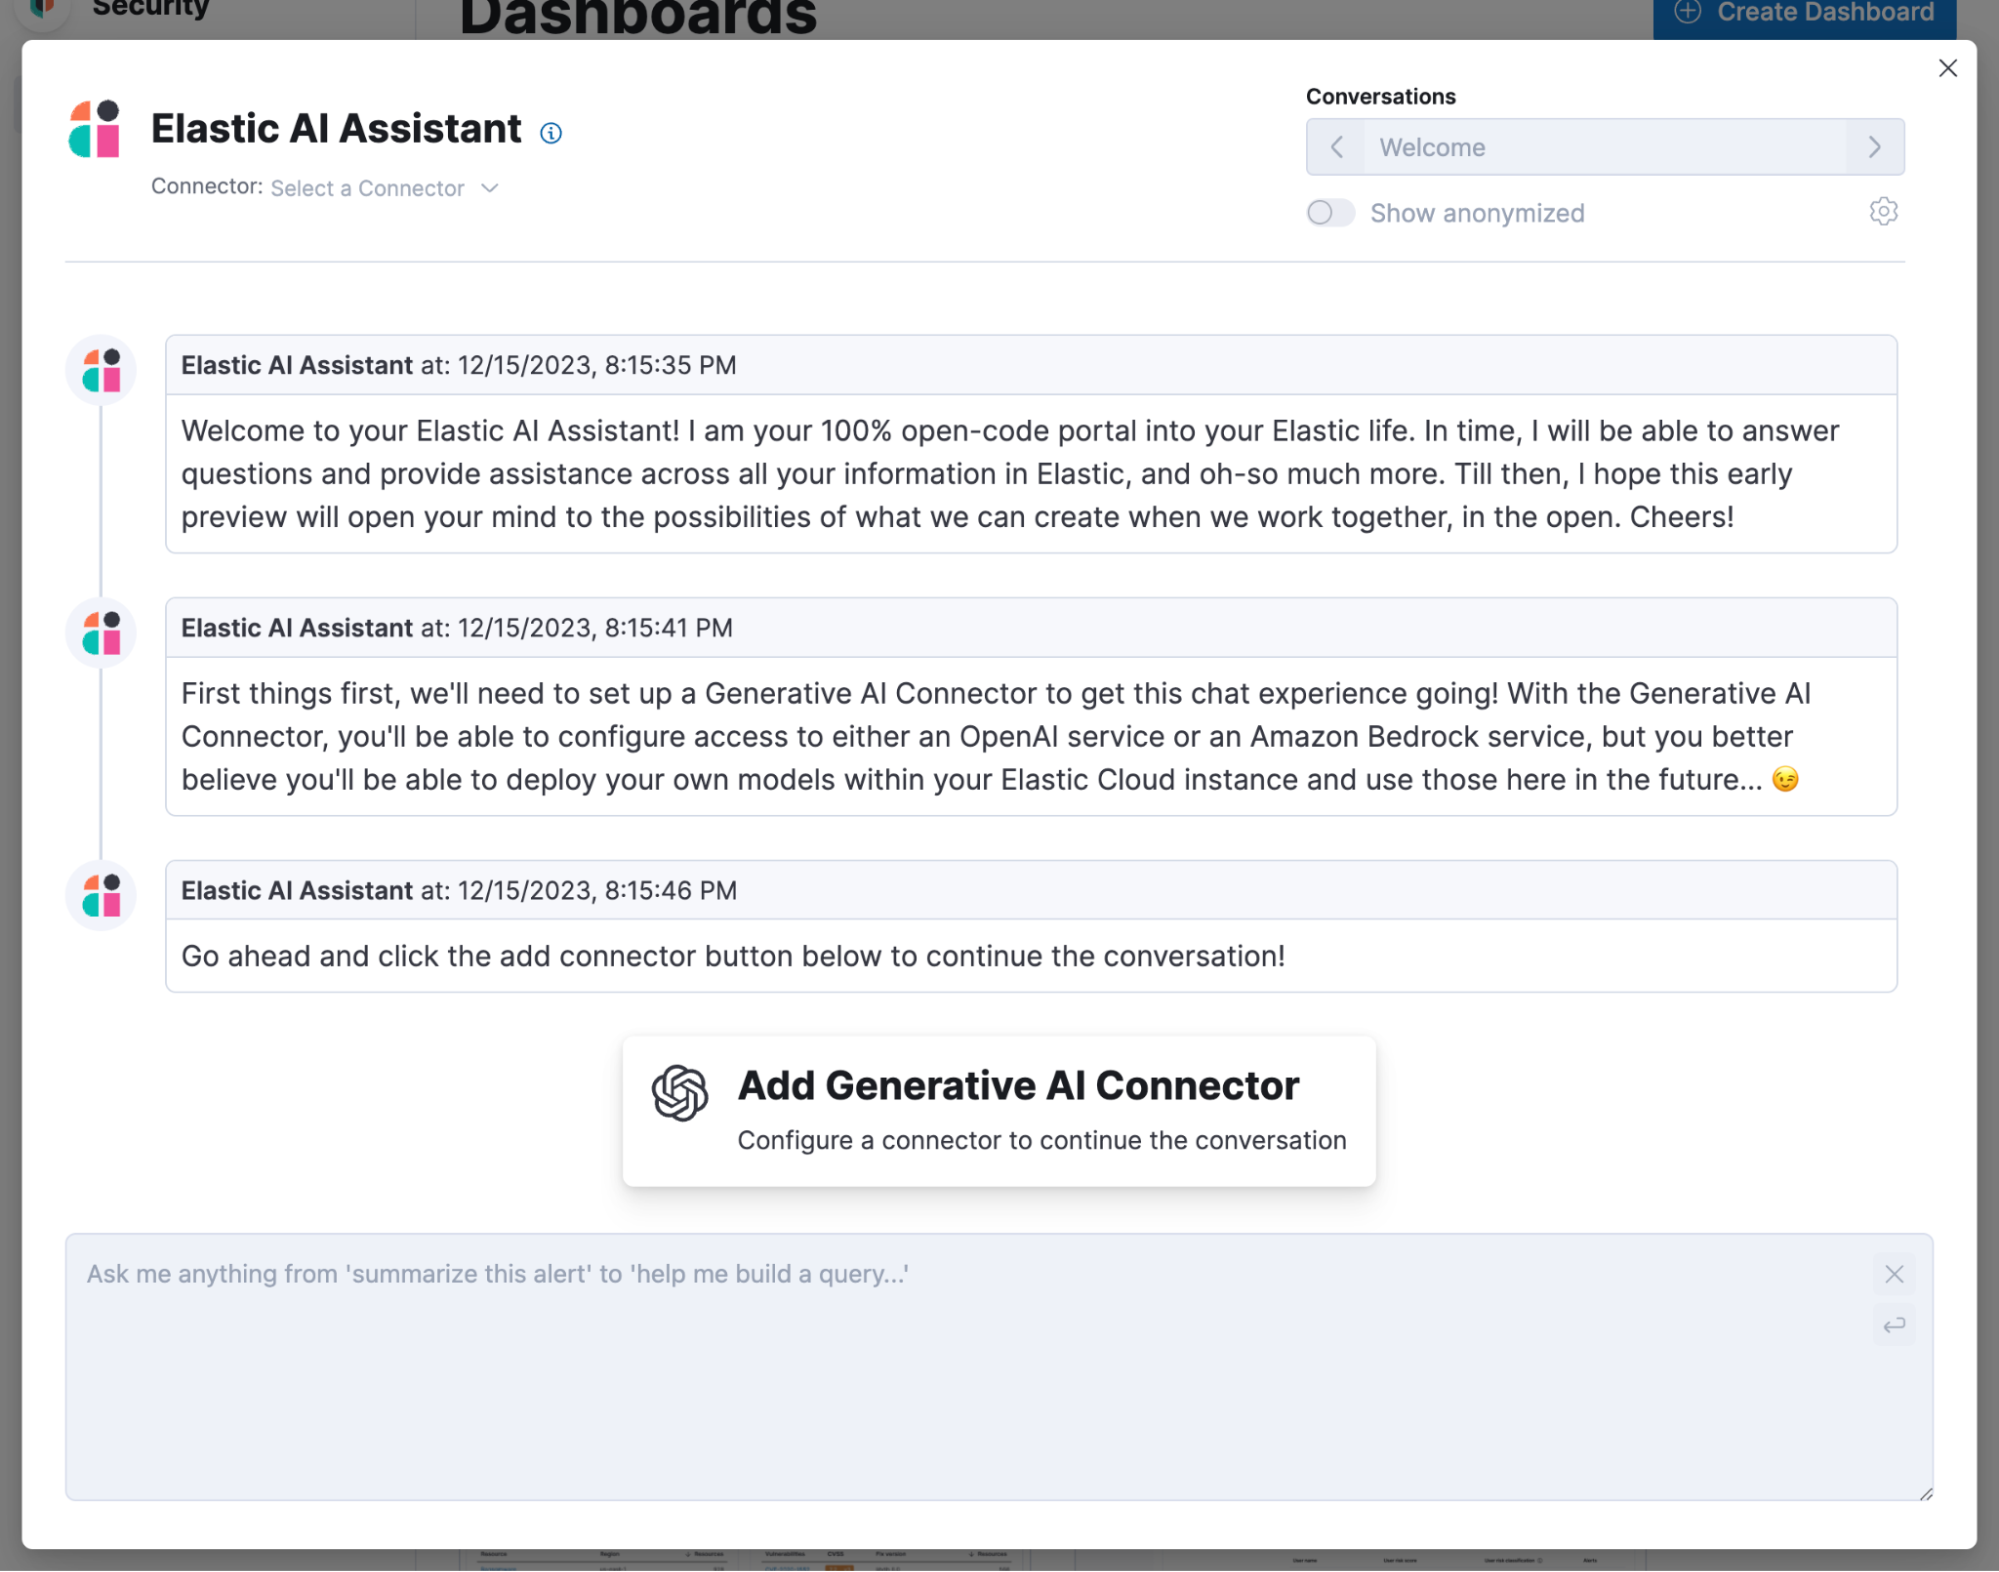This screenshot has width=1999, height=1572.
Task: Click the close X icon on dialog
Action: 1947,68
